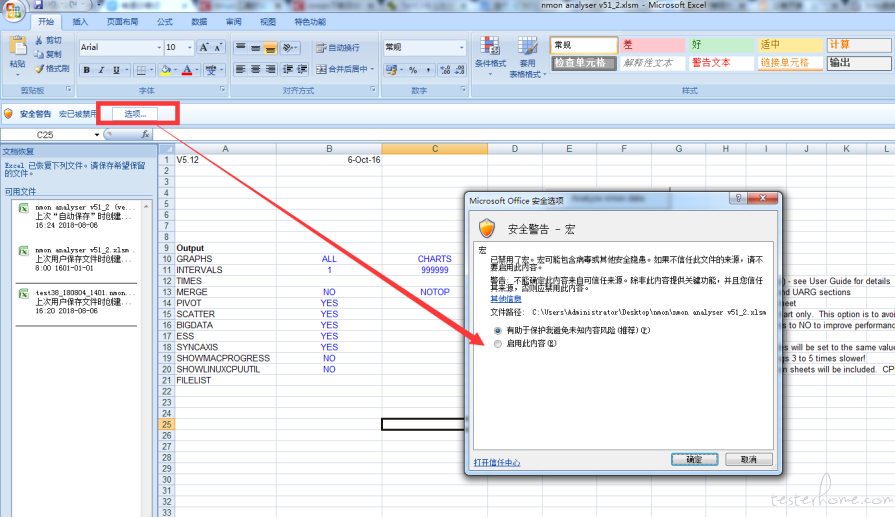Click the Wrap Text (自动换行) button
This screenshot has height=518, width=895.
pyautogui.click(x=338, y=47)
